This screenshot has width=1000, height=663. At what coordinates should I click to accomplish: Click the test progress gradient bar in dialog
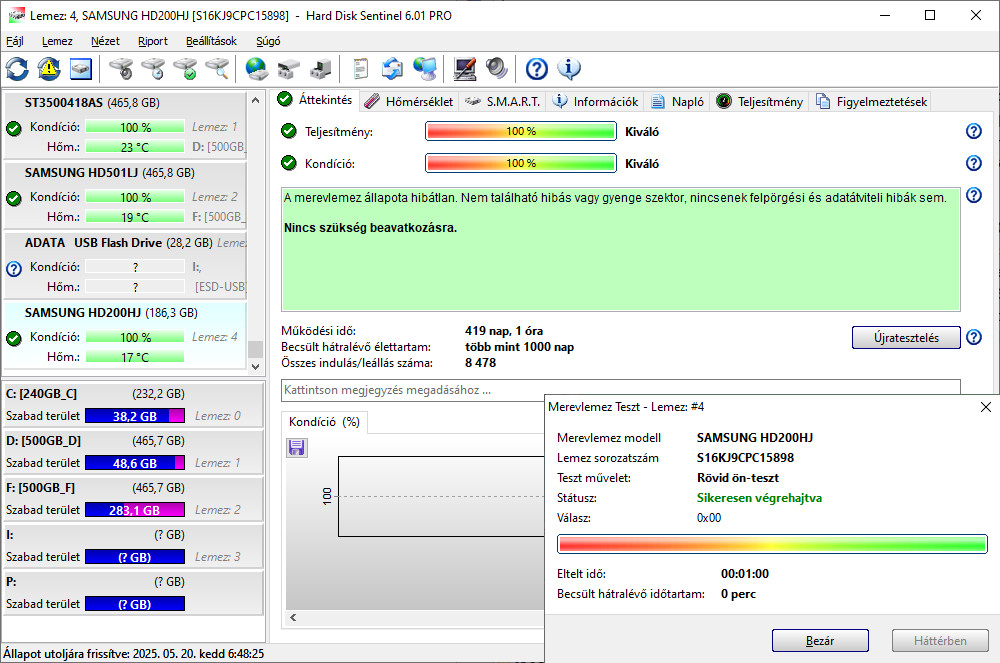coord(772,544)
